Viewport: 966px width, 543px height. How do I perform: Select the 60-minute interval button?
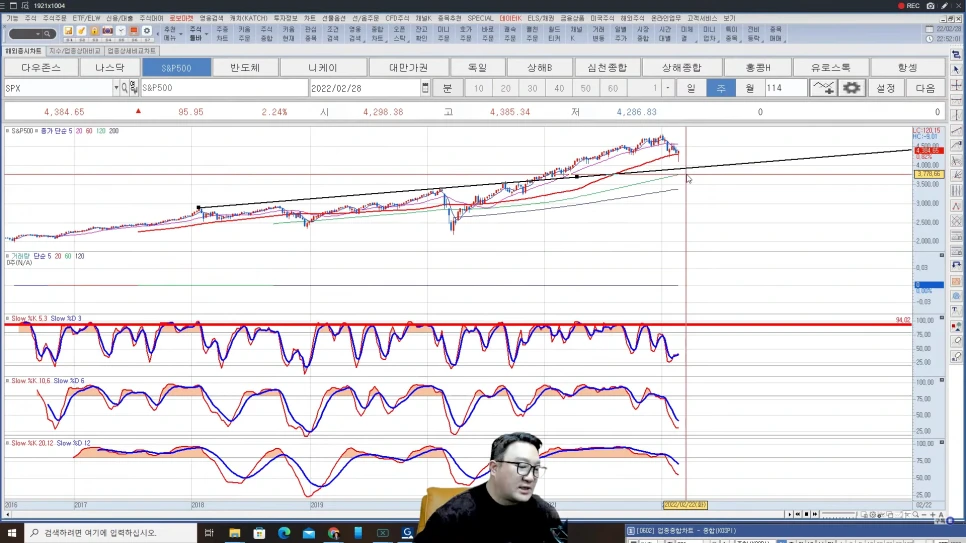612,88
